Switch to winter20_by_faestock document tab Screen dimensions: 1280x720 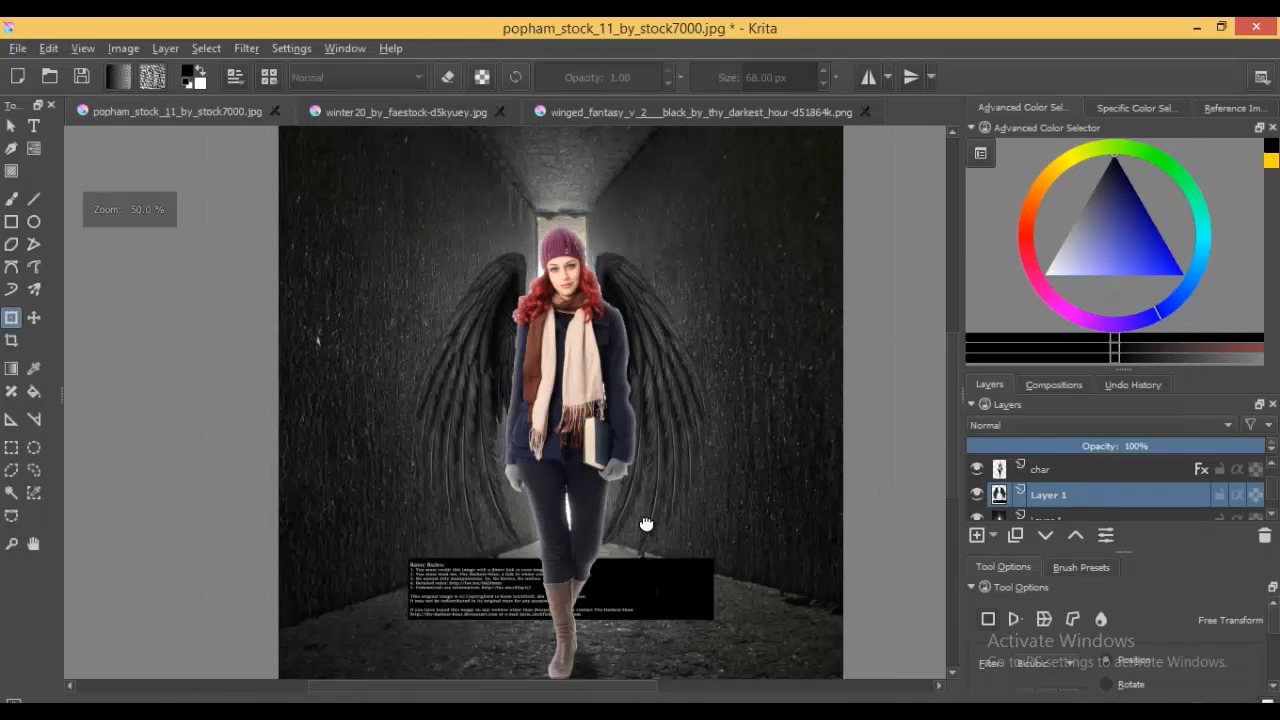406,112
